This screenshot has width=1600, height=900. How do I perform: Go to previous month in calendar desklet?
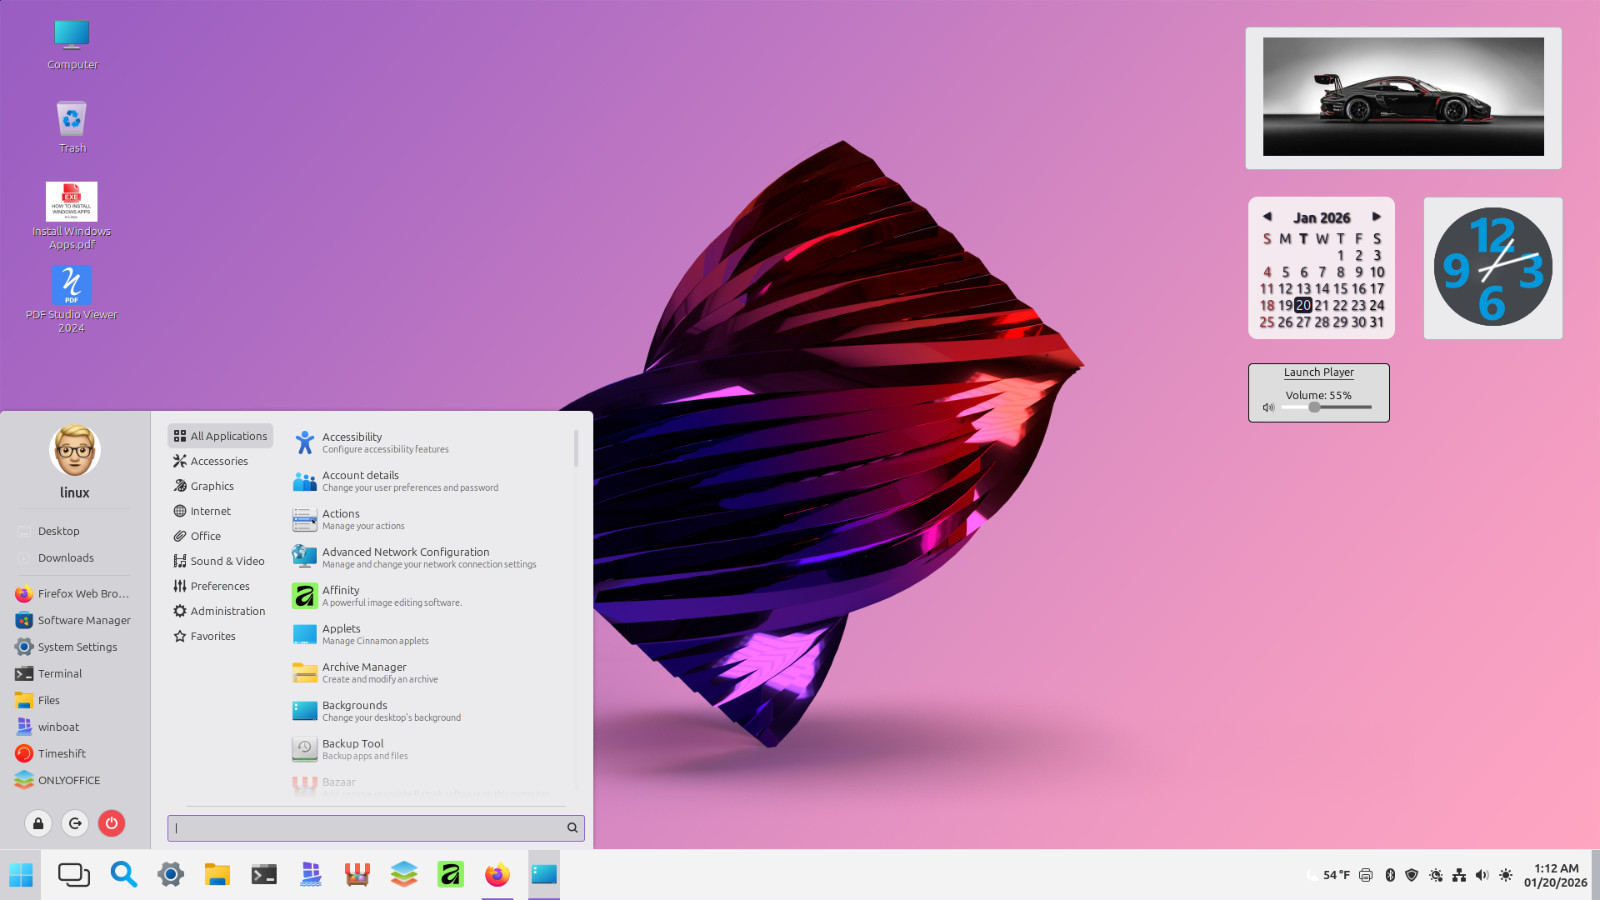(1267, 216)
